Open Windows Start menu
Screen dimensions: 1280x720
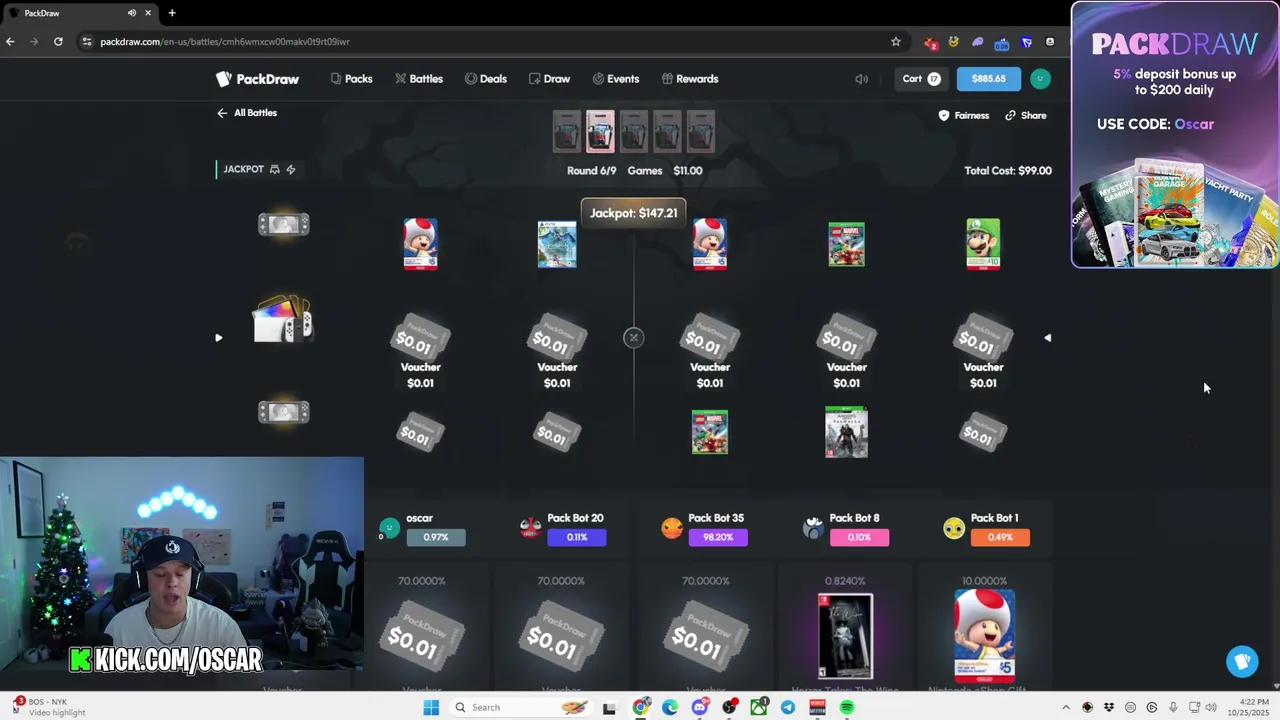tap(431, 707)
